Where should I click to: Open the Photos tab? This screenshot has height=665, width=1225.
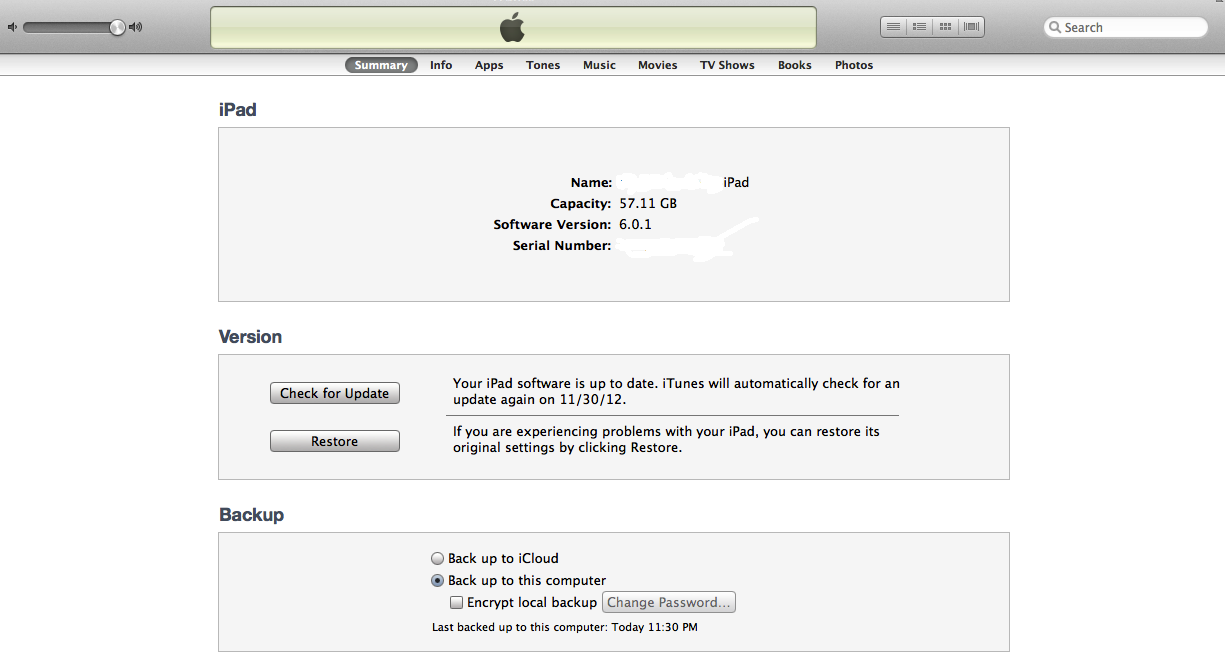pos(854,65)
